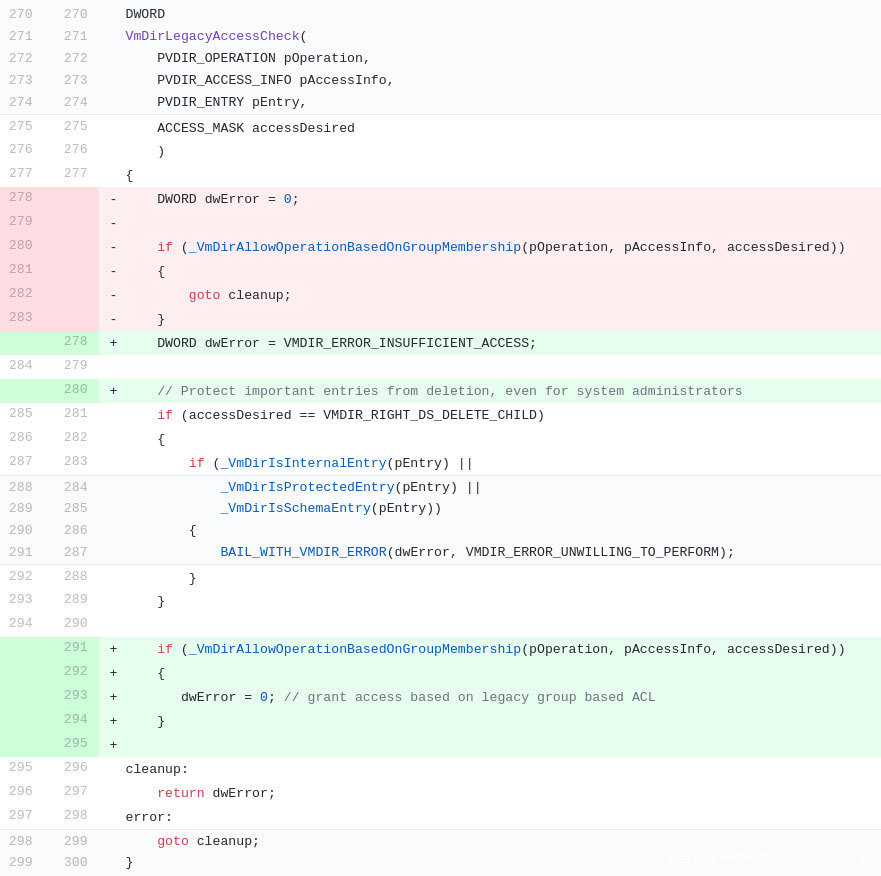This screenshot has width=881, height=876.
Task: Click the 'grant access based on legacy group' comment
Action: [x=469, y=698]
